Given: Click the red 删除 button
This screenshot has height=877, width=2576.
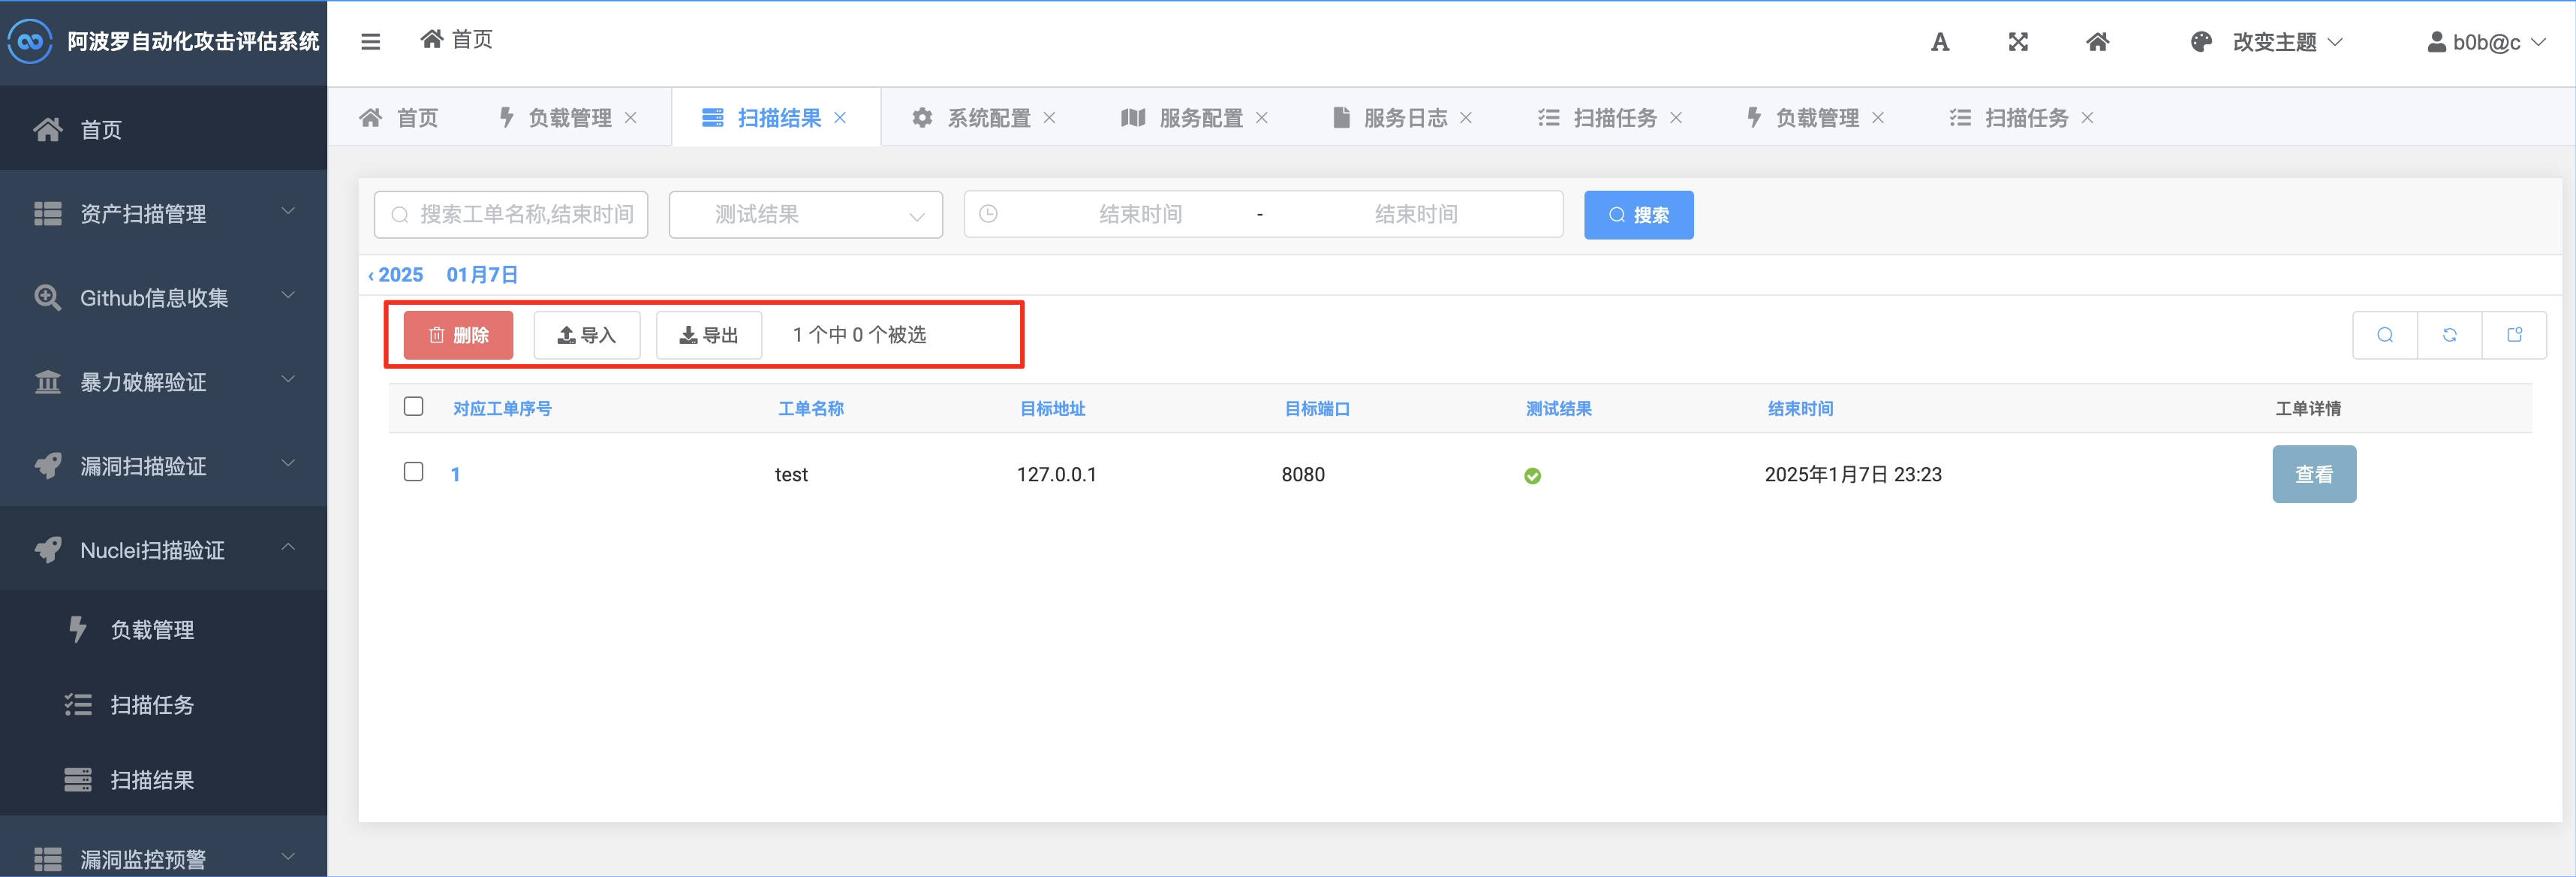Looking at the screenshot, I should pos(458,335).
